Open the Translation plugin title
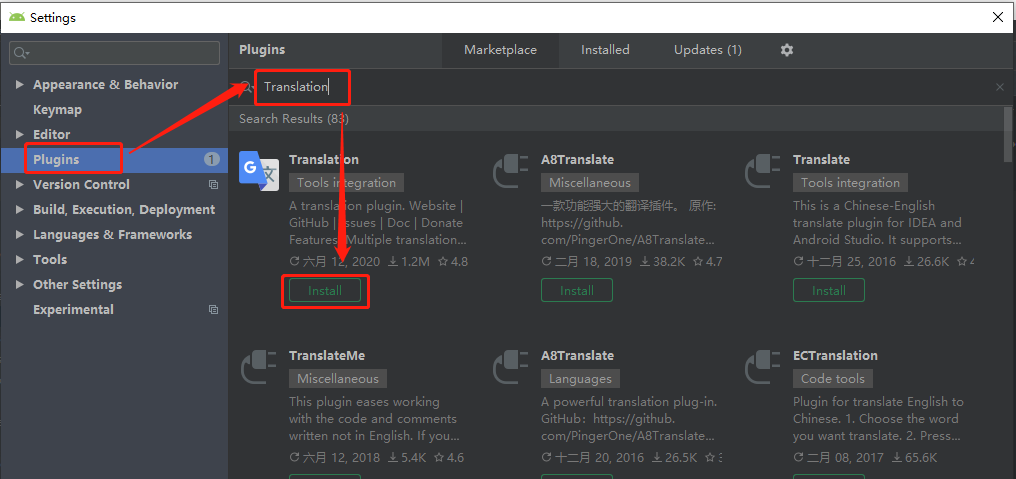 point(323,159)
